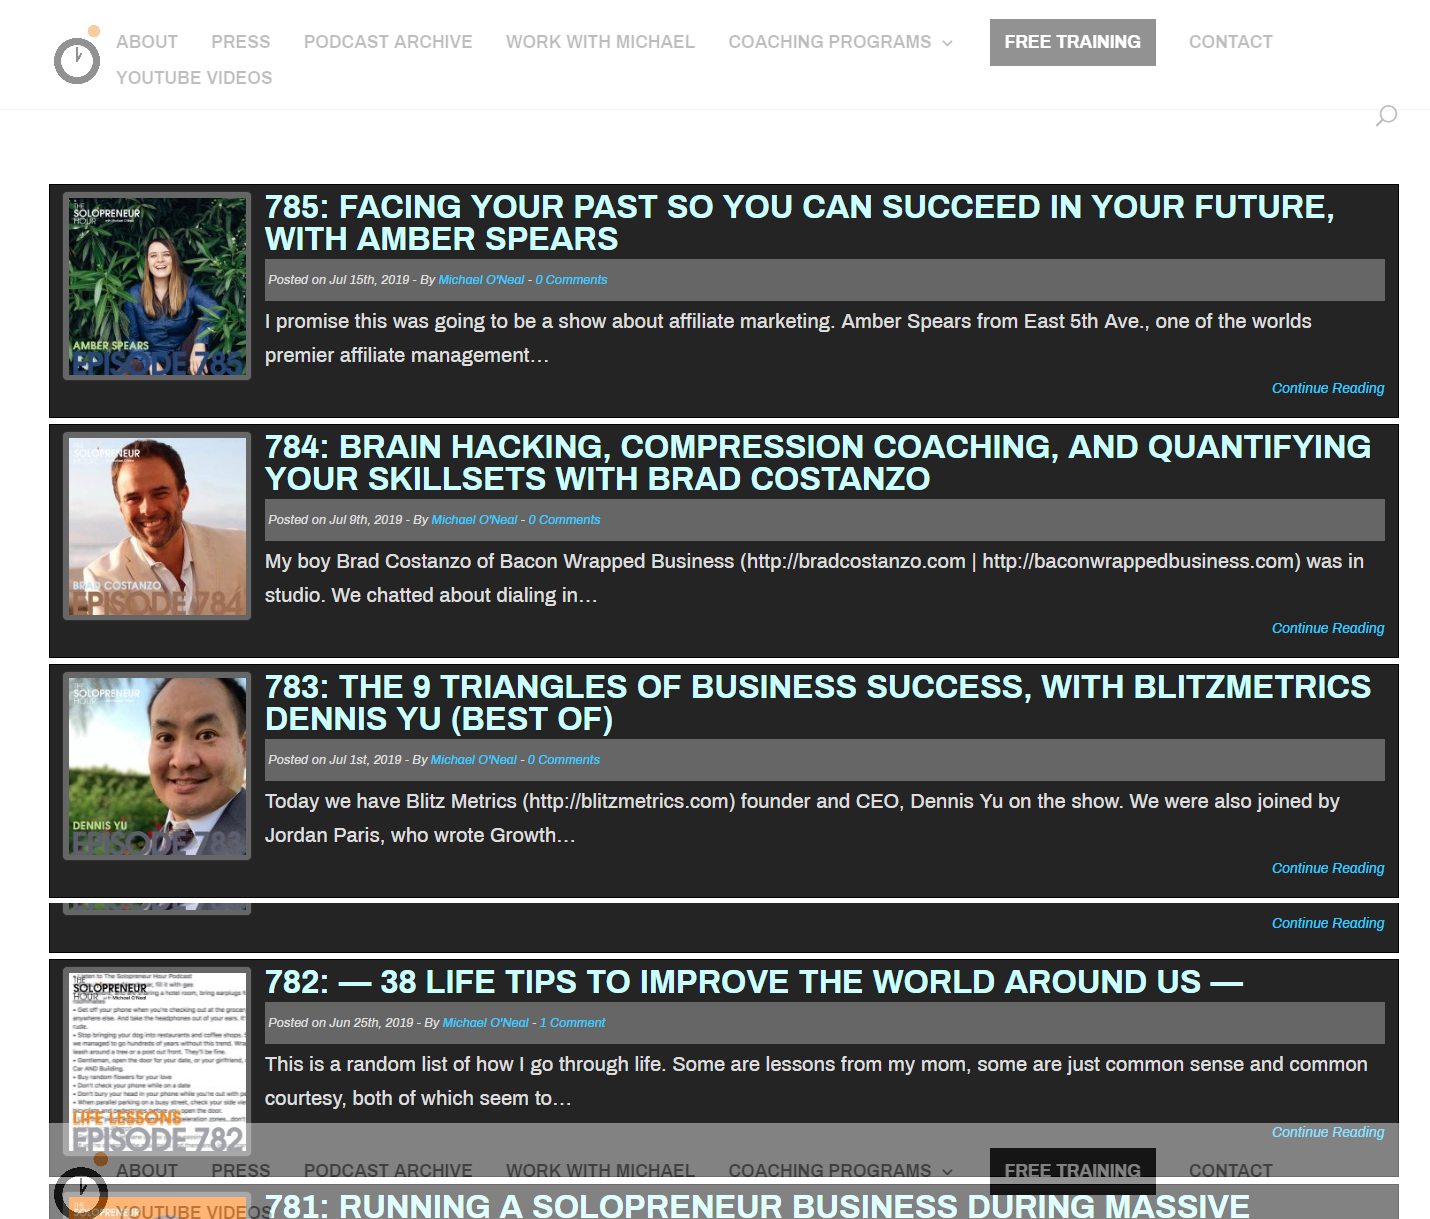Screen dimensions: 1430x1219
Task: Visit the YouTube Videos page
Action: (194, 77)
